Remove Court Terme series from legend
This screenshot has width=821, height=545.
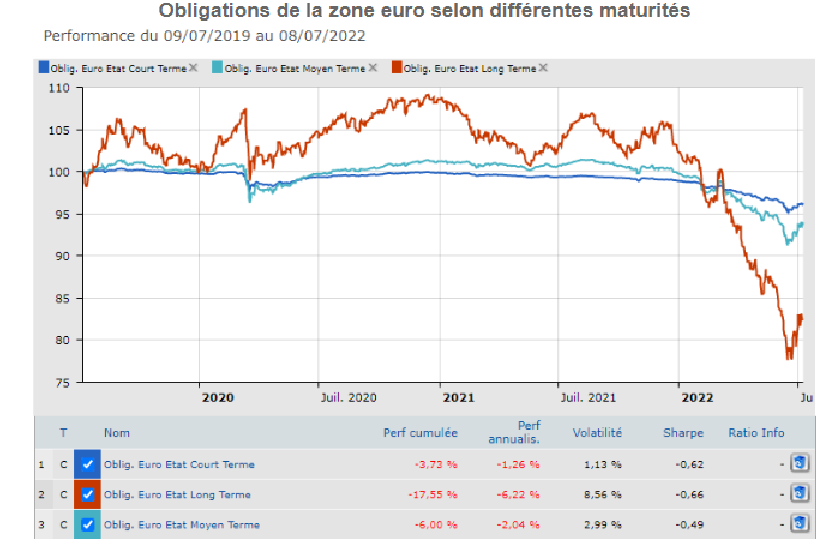coord(194,68)
